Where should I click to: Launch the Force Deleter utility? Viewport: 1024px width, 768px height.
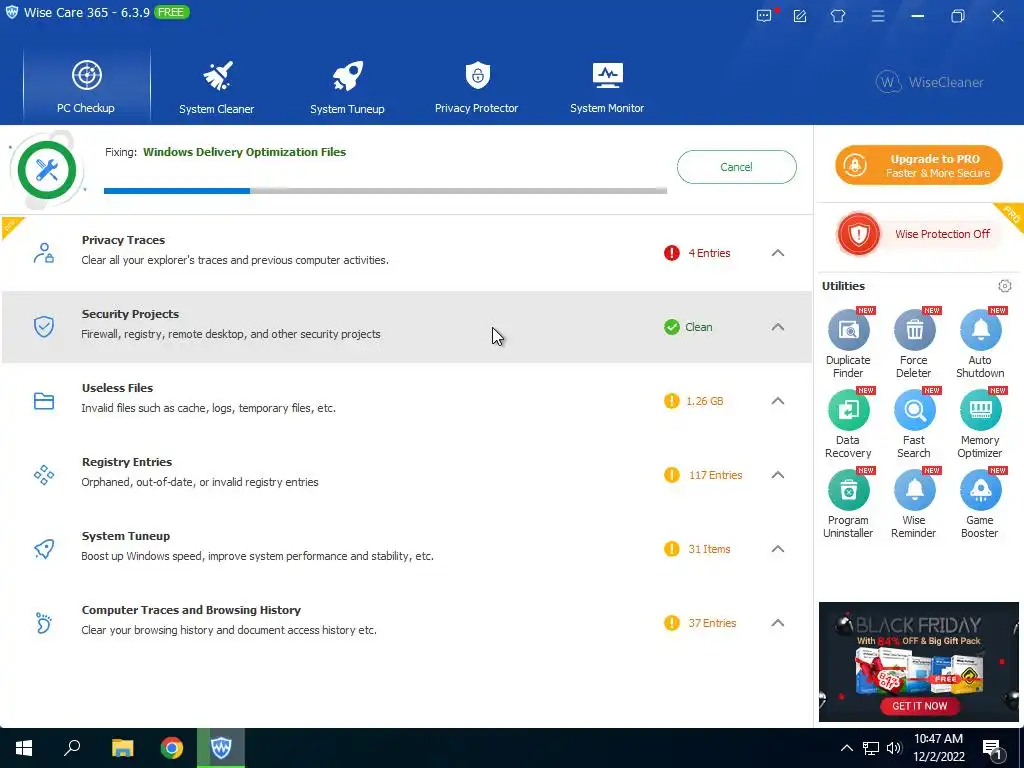(x=914, y=344)
